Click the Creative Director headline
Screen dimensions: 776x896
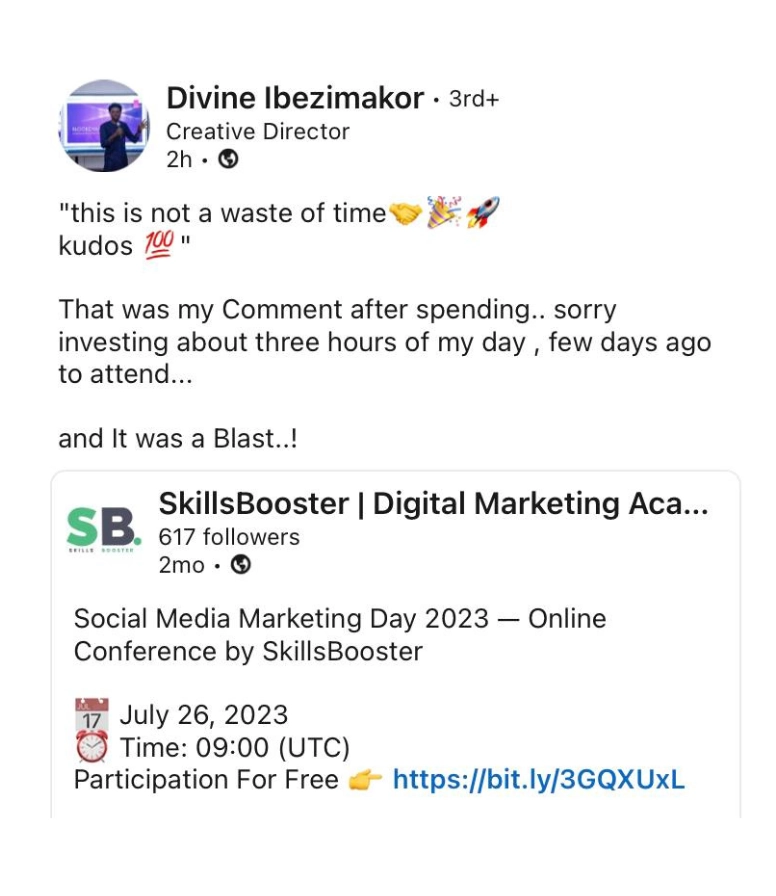pos(258,131)
